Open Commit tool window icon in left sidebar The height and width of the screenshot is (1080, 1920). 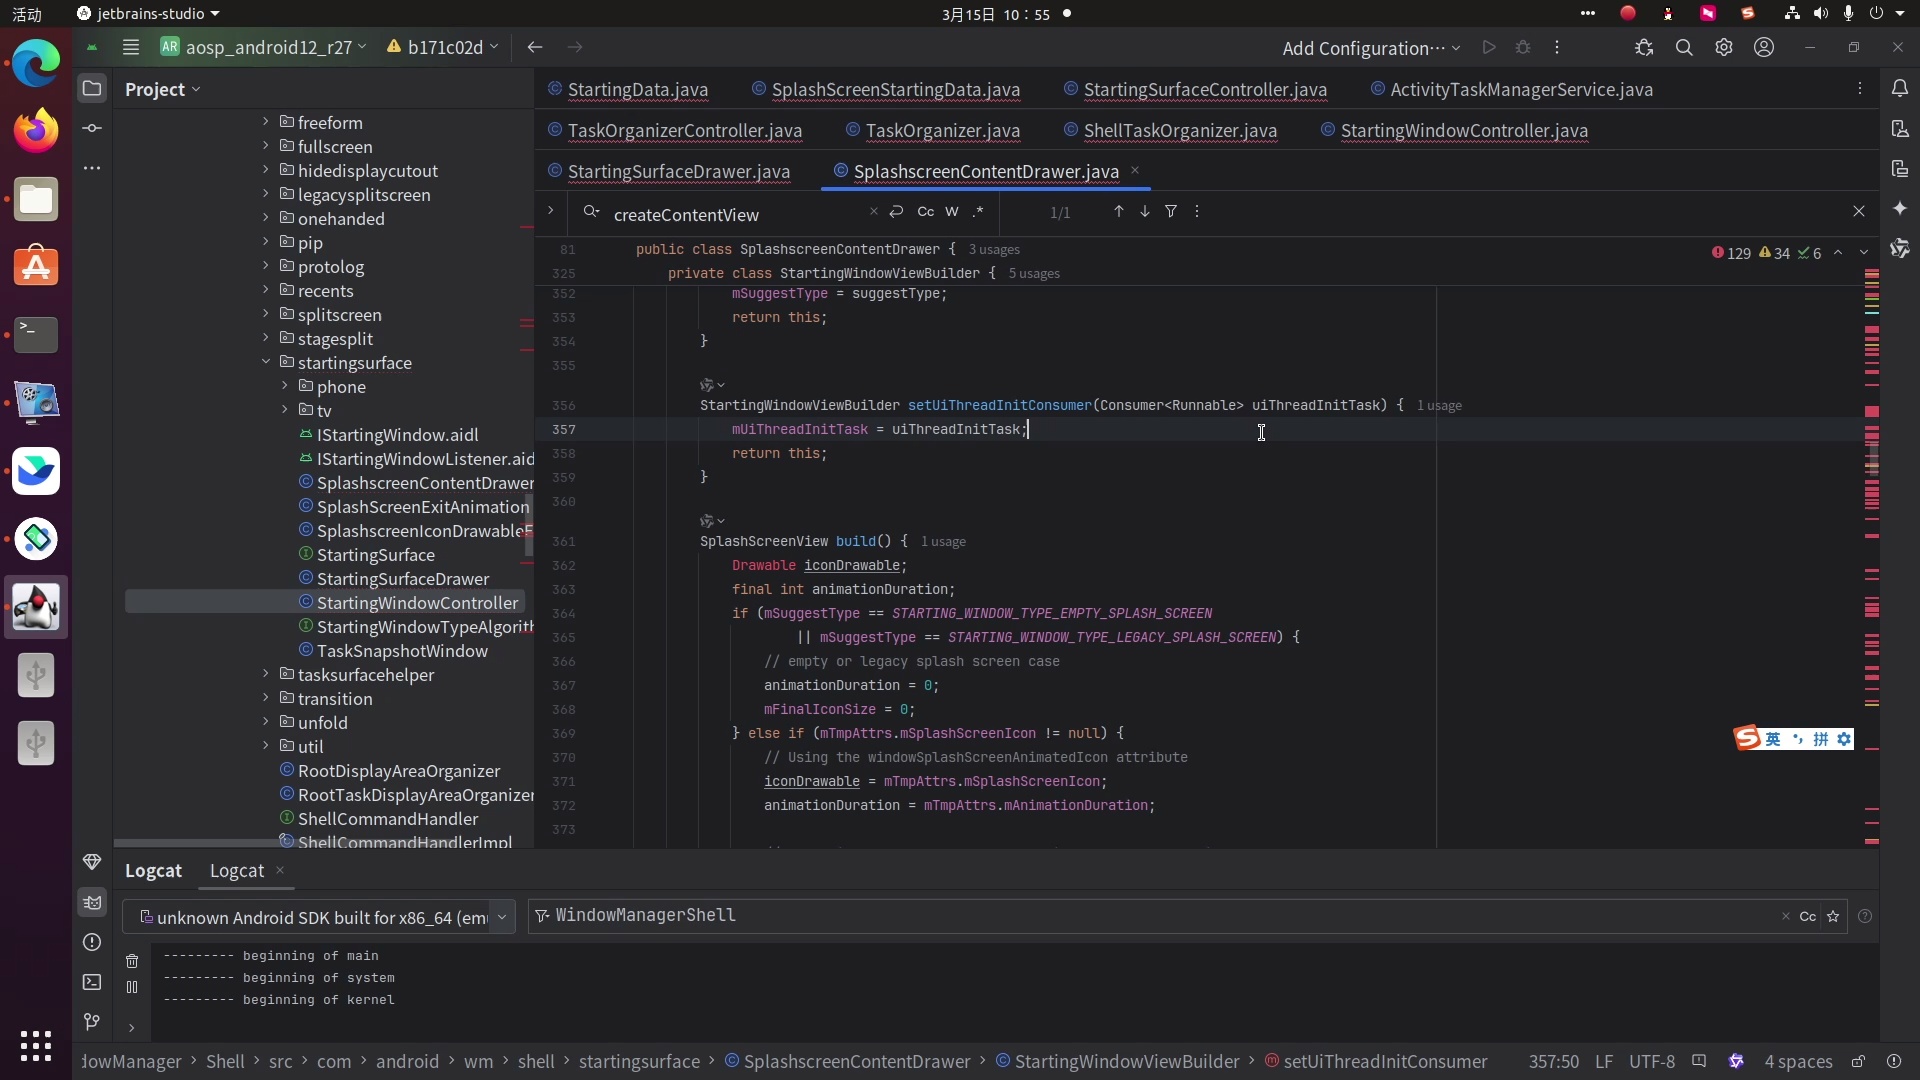[x=92, y=129]
